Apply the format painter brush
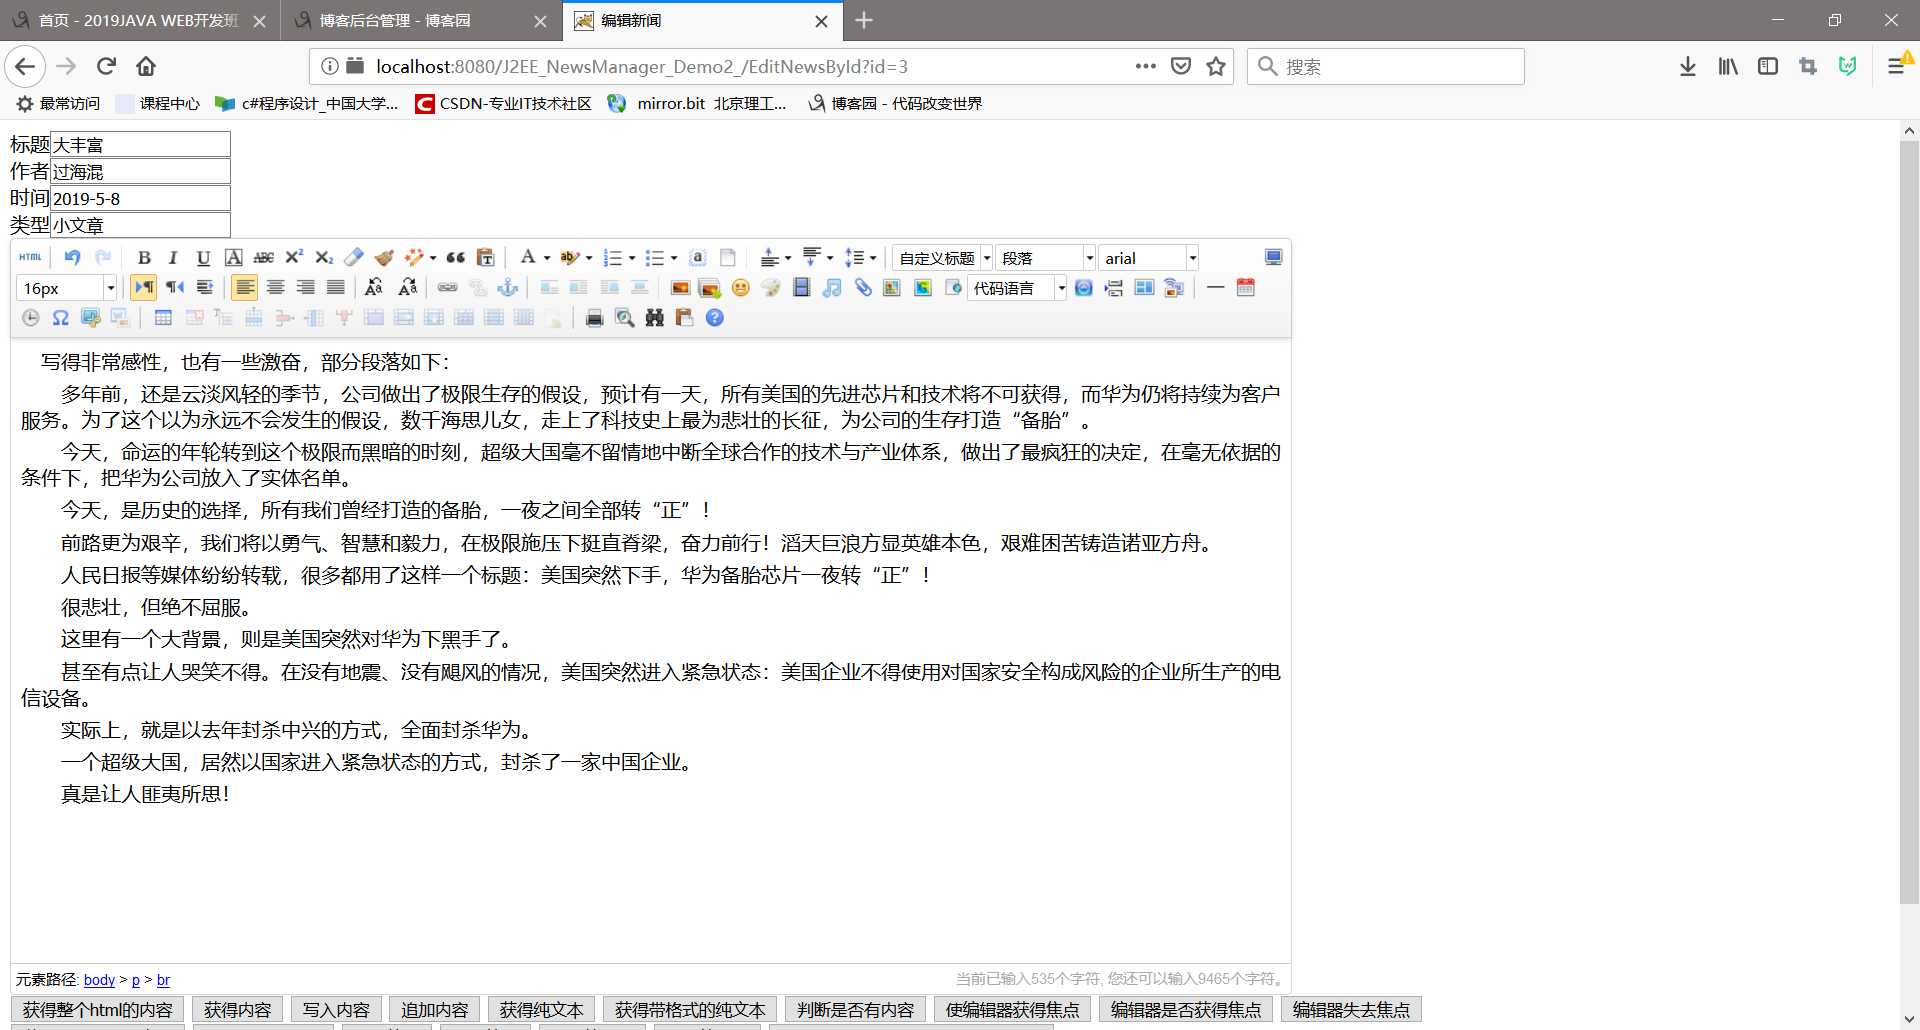1920x1030 pixels. 384,258
